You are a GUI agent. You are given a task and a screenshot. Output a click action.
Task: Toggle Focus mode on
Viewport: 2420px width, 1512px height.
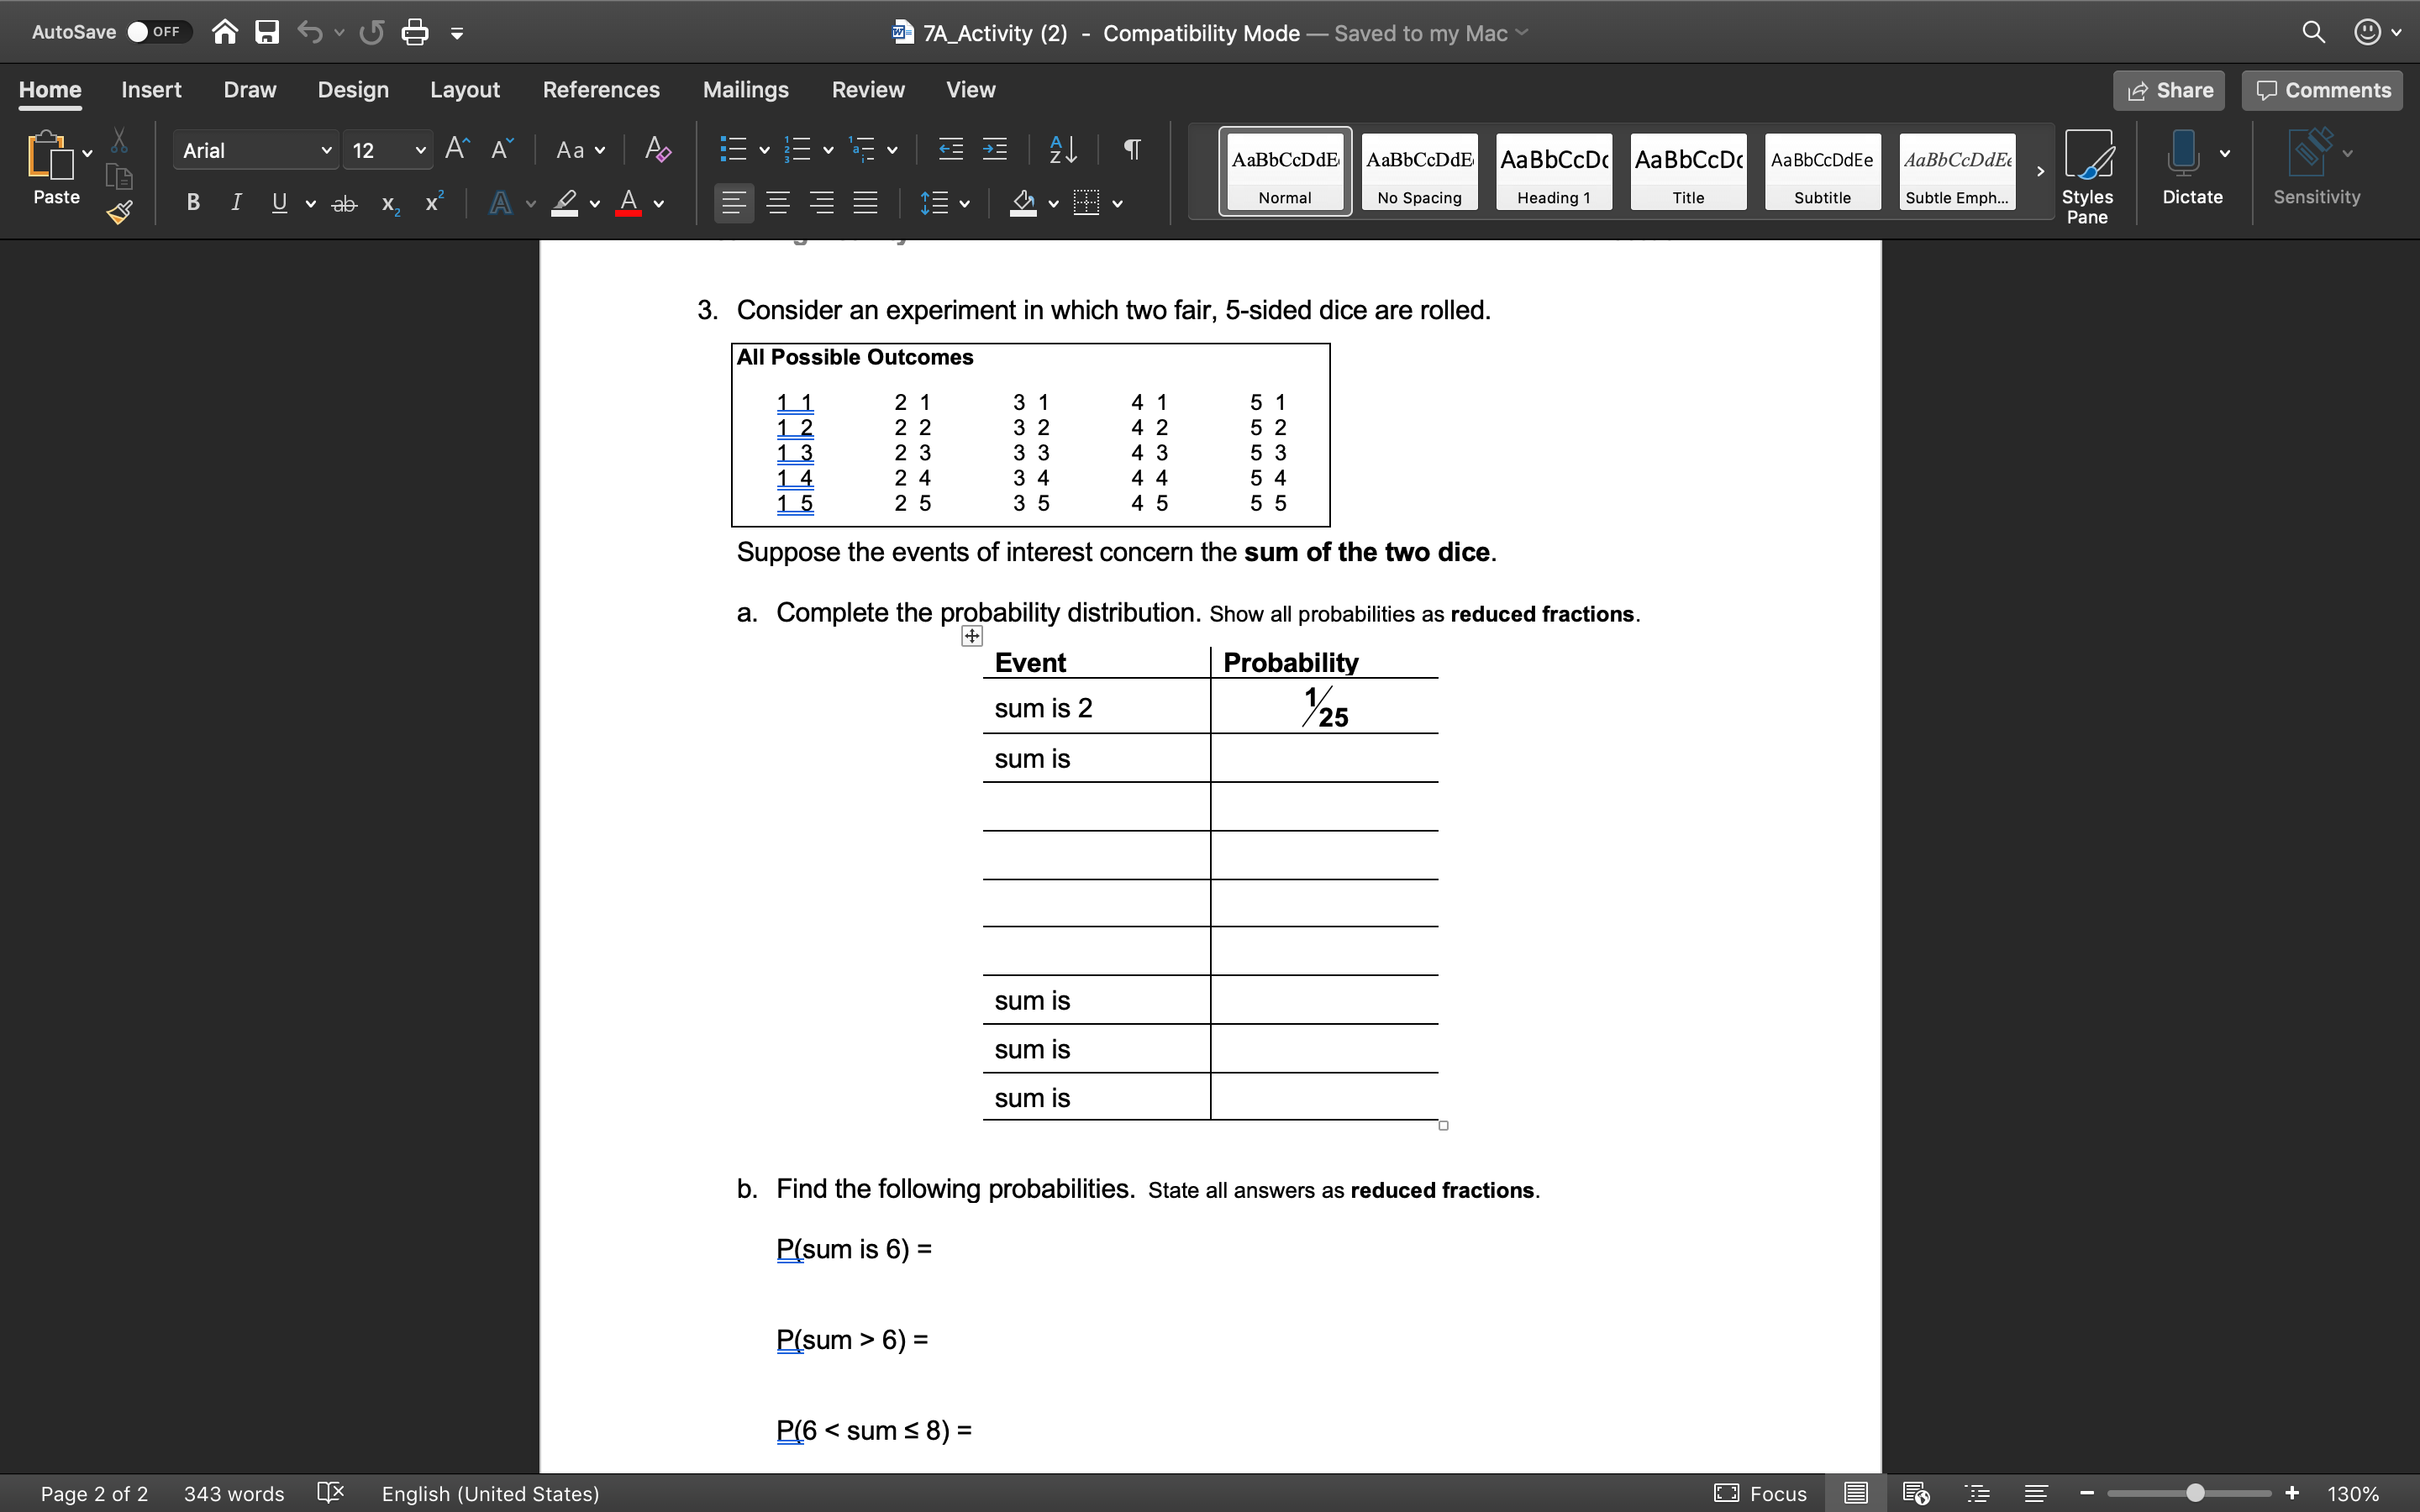[x=1779, y=1494]
